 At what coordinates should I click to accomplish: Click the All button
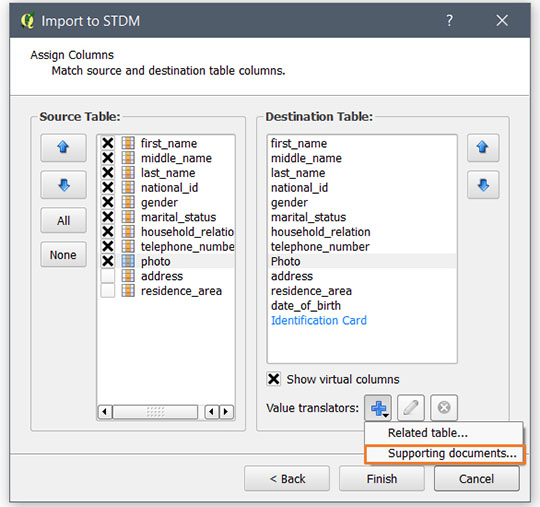63,220
